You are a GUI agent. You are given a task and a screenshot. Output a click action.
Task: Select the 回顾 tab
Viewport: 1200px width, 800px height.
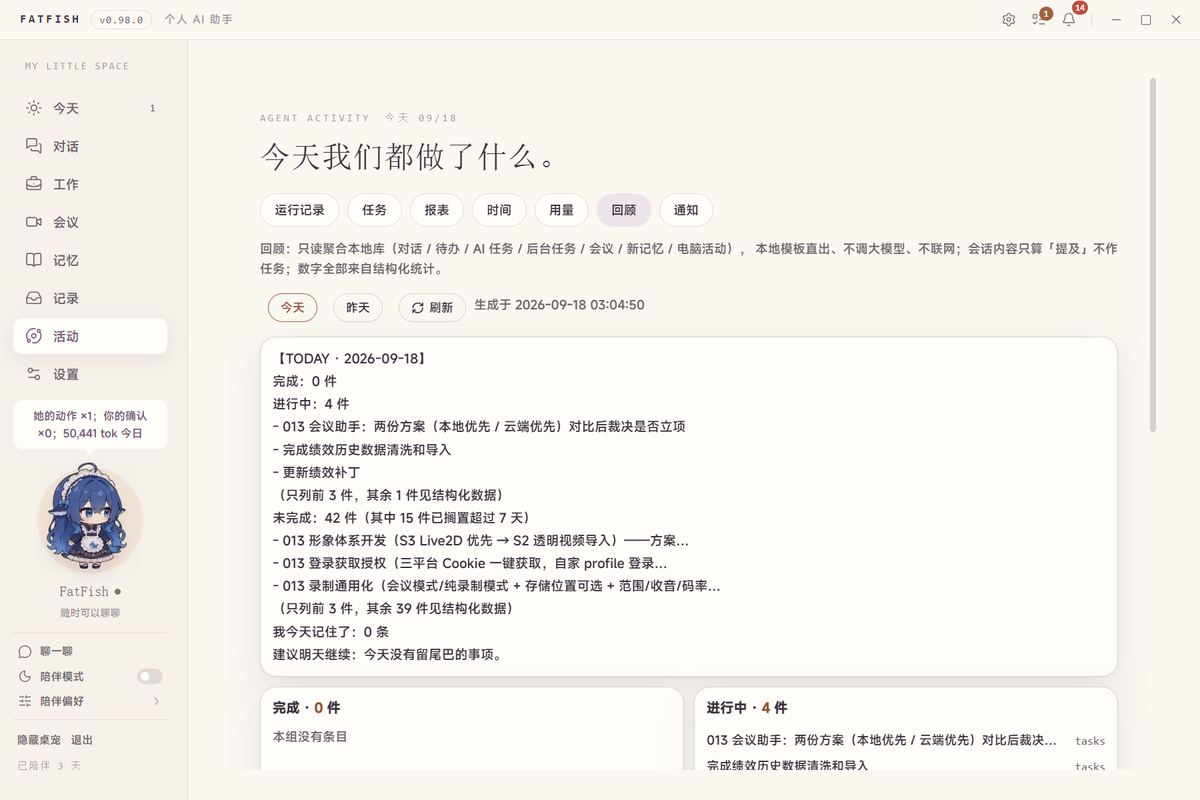coord(624,210)
